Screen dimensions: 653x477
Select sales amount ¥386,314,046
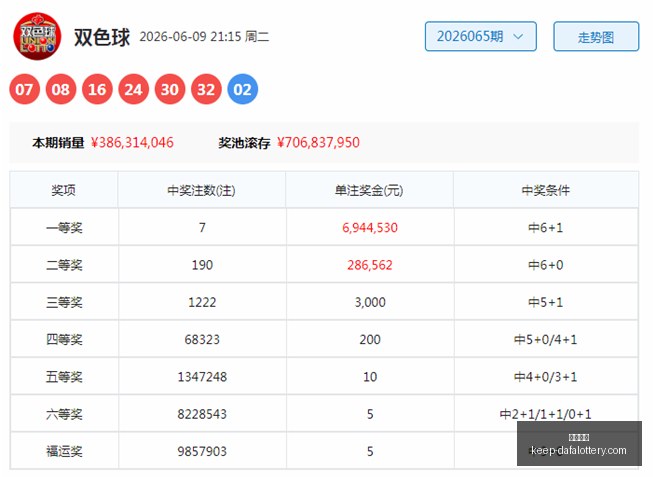click(132, 142)
